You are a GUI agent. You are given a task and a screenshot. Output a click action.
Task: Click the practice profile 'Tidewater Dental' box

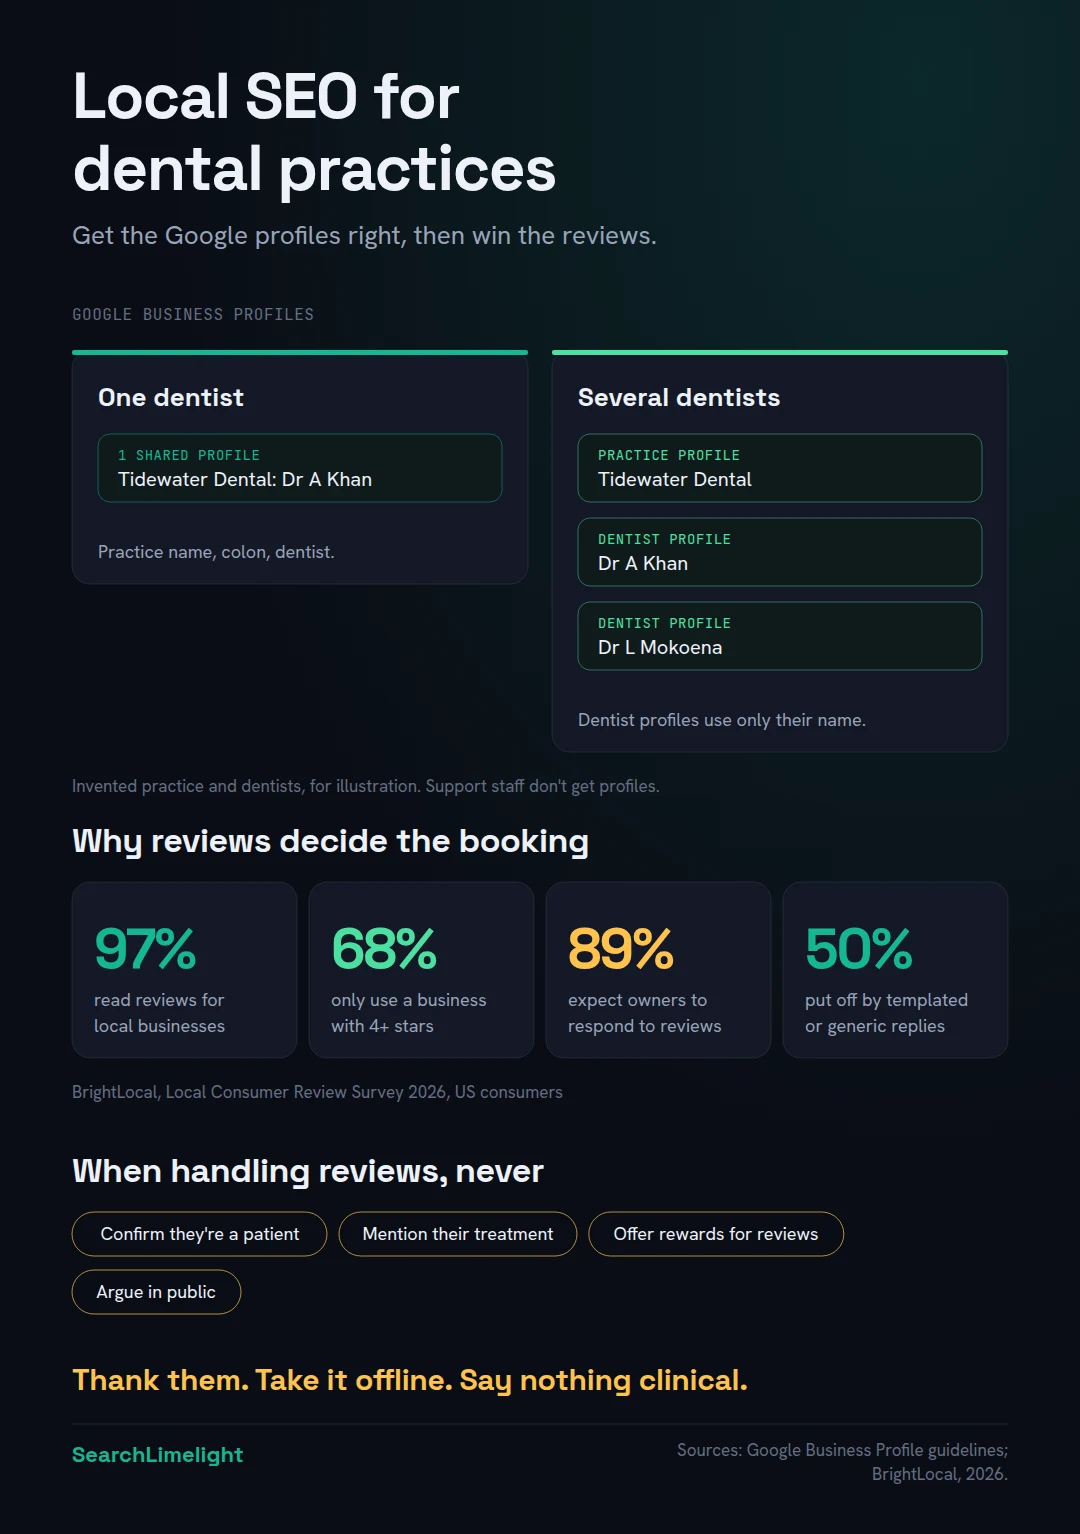point(780,468)
